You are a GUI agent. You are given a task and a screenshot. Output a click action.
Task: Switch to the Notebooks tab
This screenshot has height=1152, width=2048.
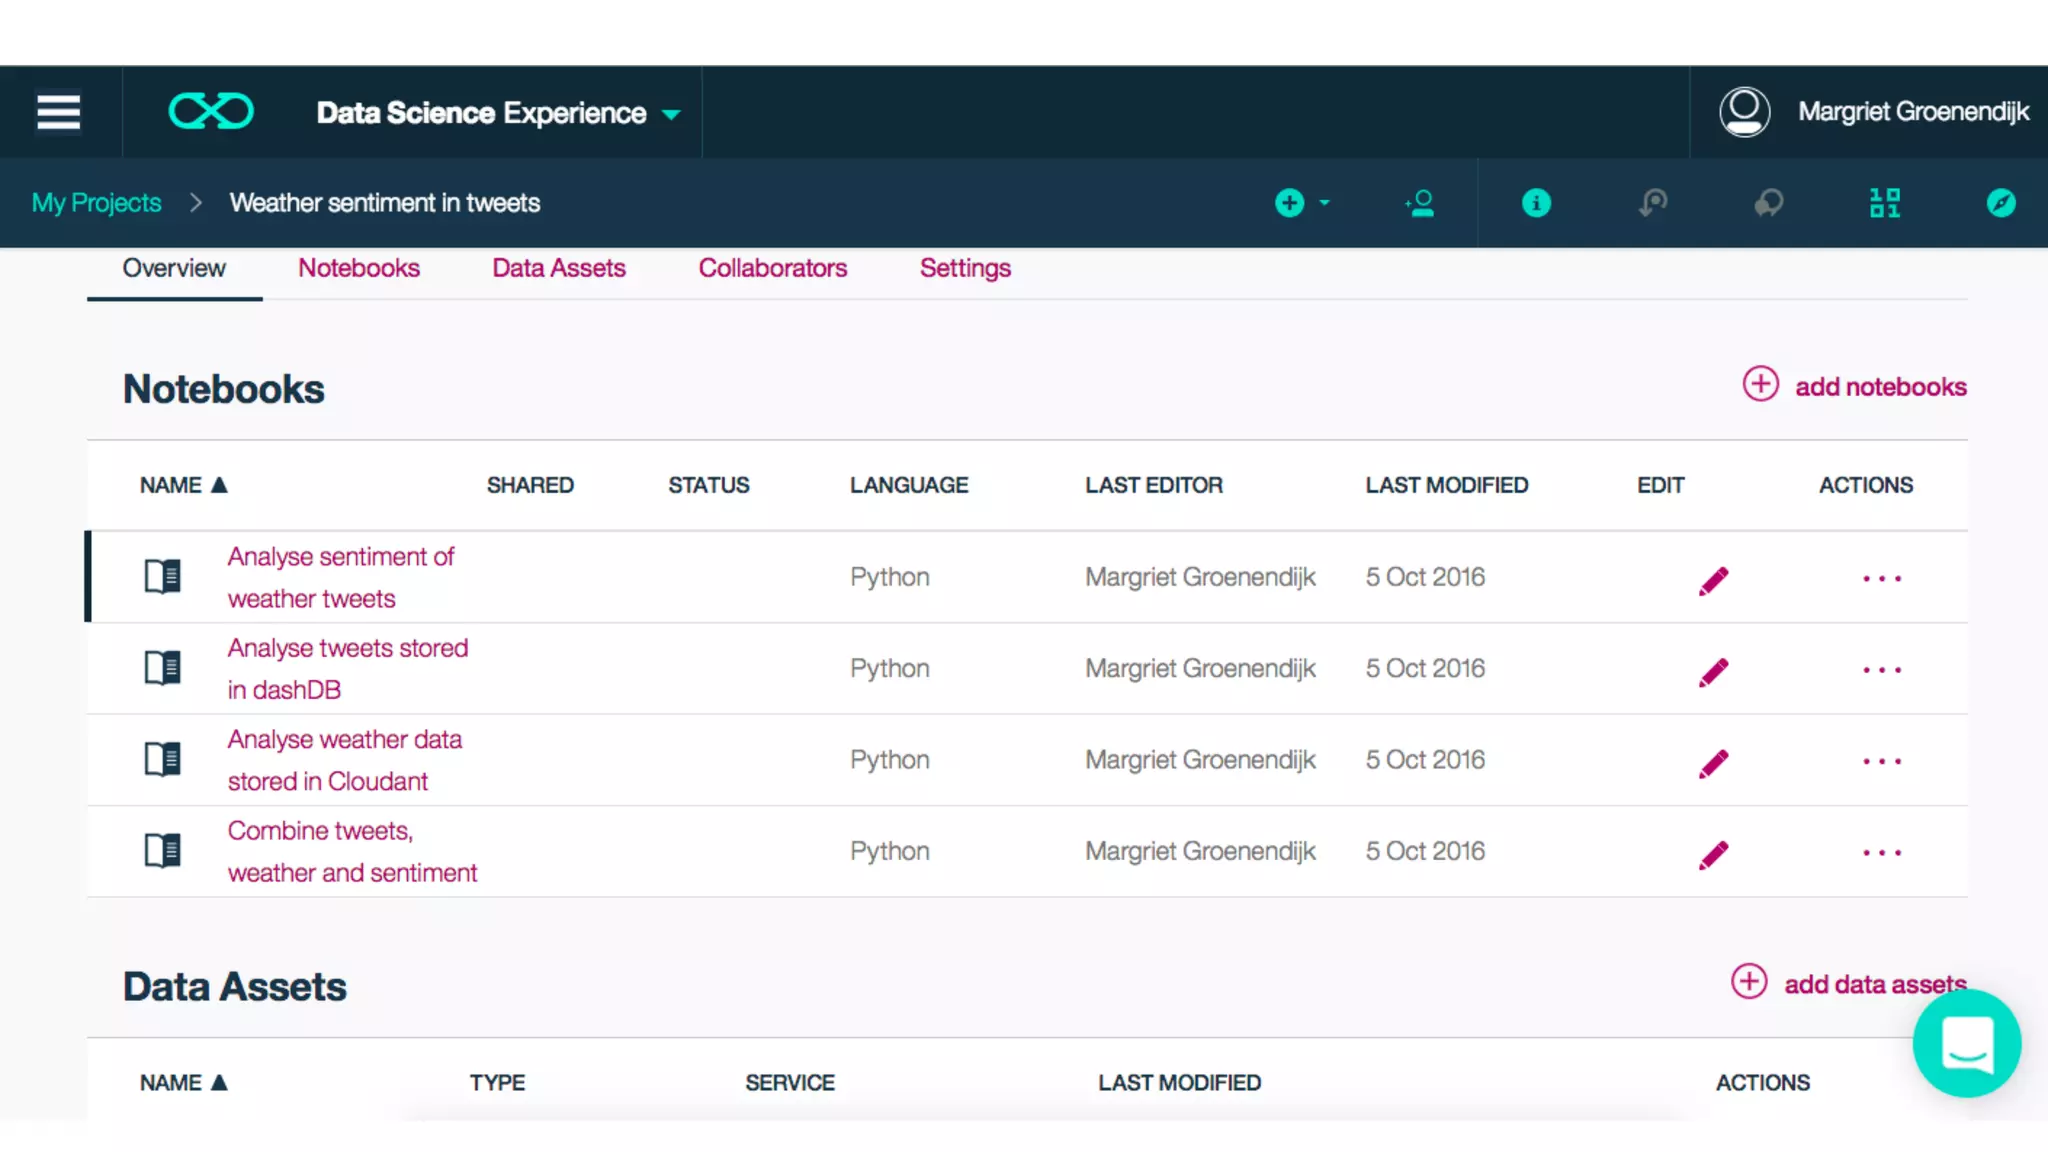click(358, 268)
